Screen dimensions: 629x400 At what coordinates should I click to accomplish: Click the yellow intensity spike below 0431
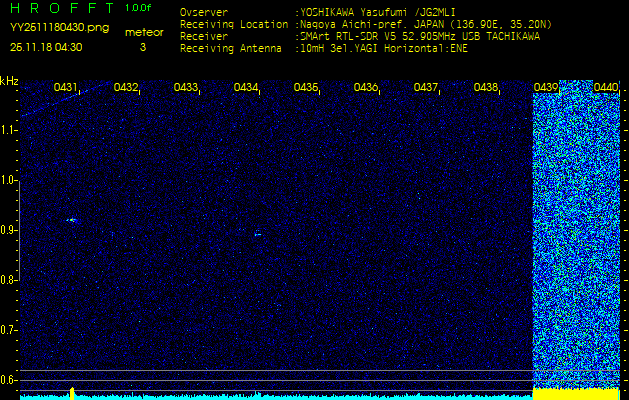coord(72,392)
